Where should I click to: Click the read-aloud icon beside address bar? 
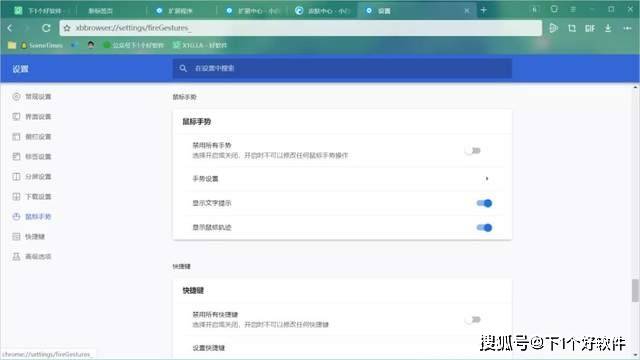553,28
